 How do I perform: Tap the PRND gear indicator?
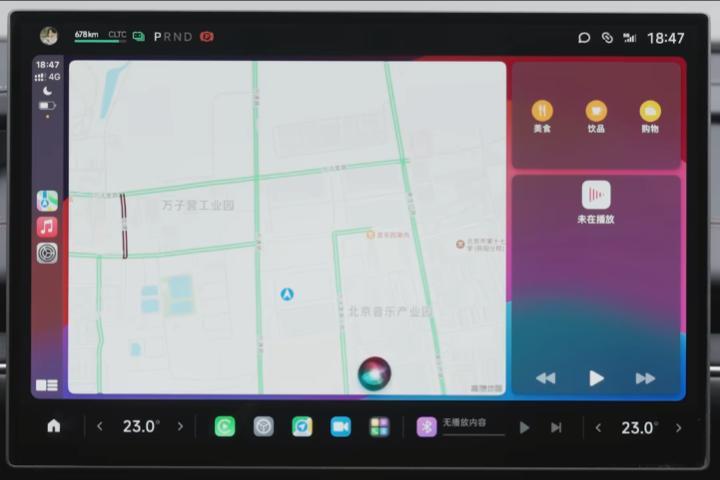coord(173,37)
